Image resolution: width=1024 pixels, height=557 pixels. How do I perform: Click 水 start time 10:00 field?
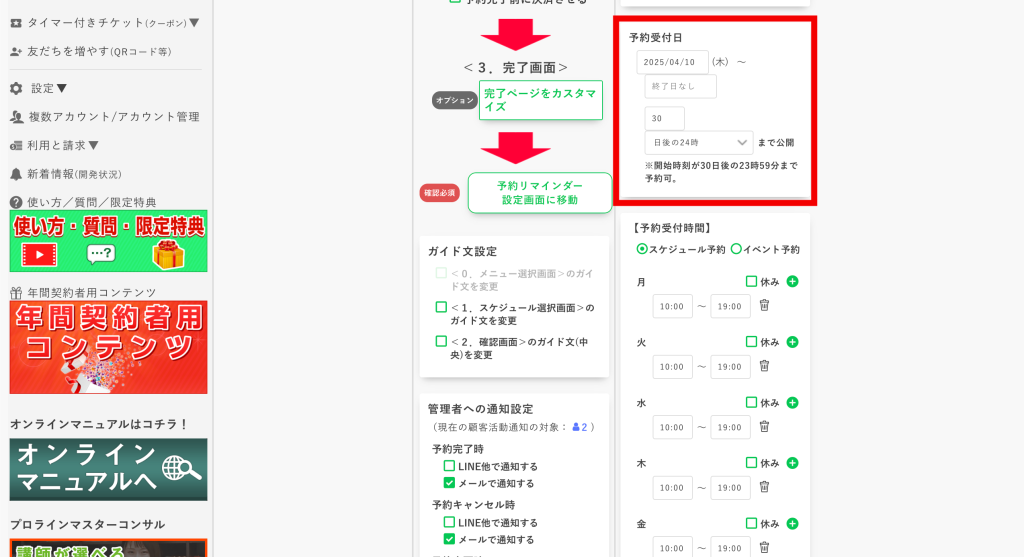coord(673,427)
